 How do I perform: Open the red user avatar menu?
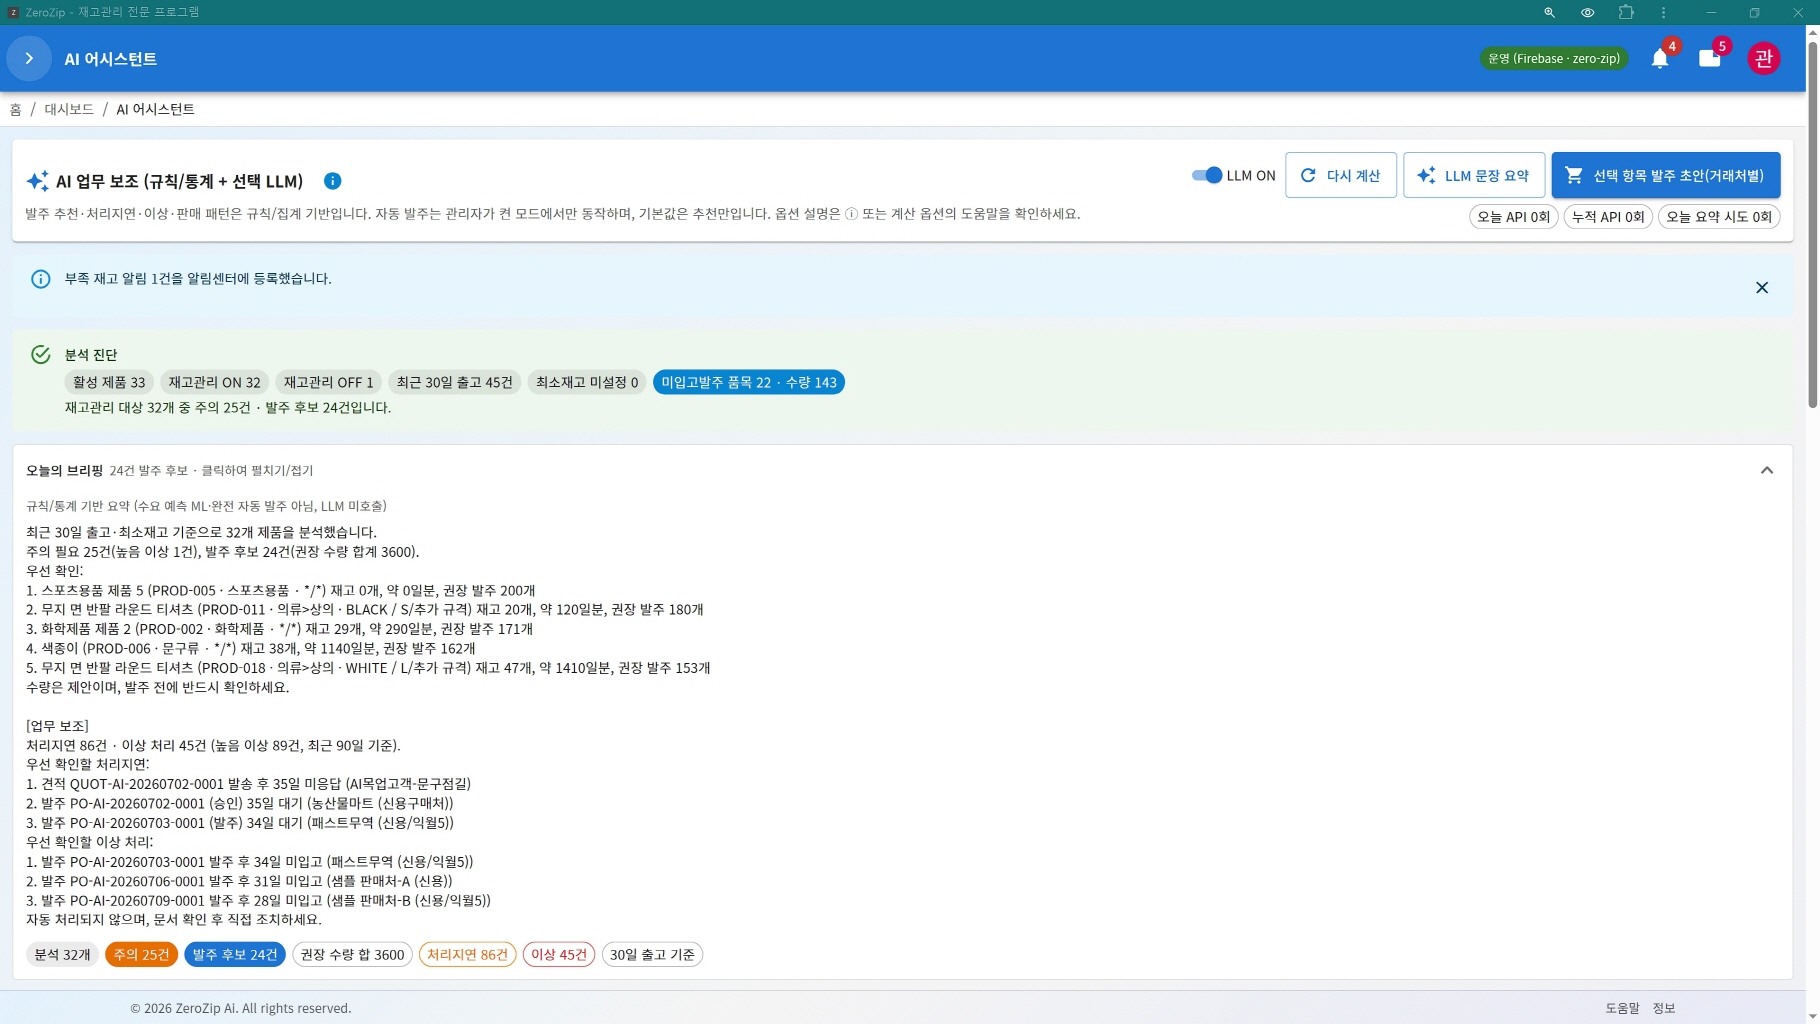(1764, 58)
